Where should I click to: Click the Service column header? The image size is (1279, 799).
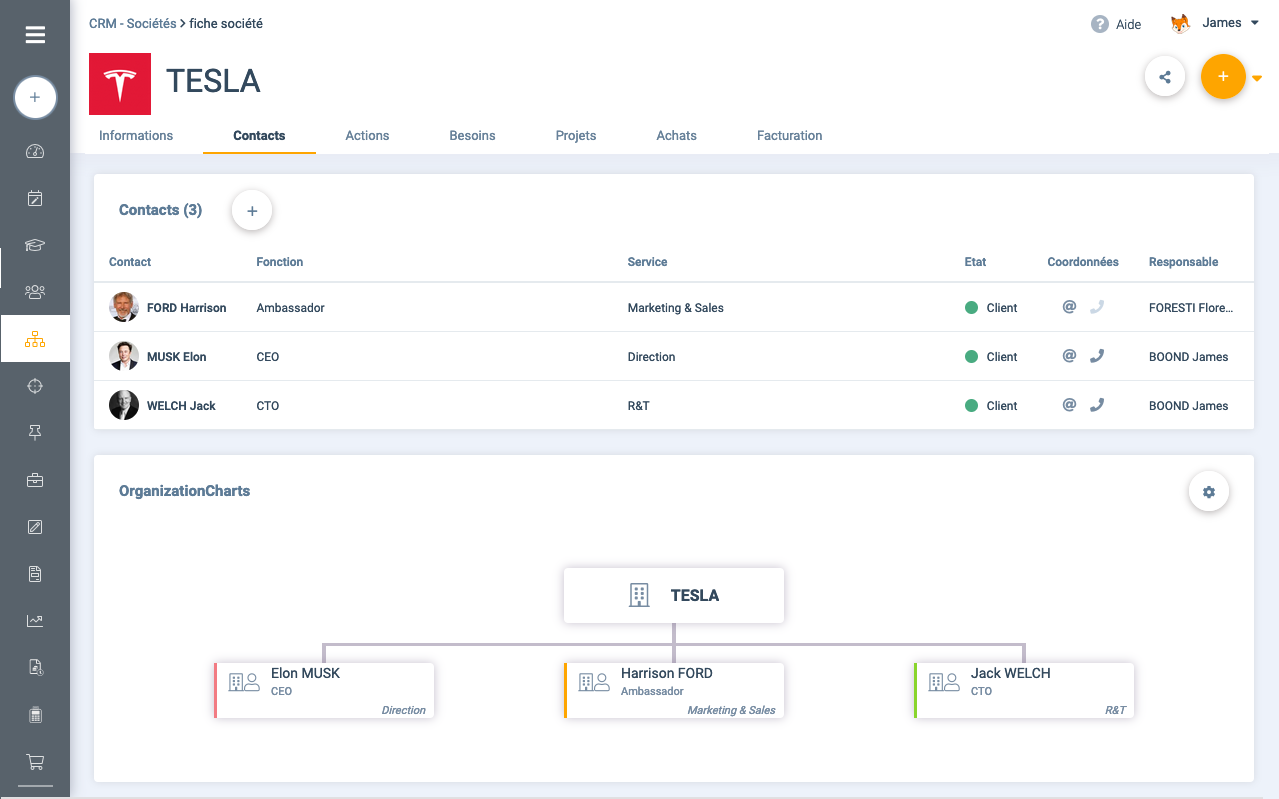pyautogui.click(x=647, y=262)
